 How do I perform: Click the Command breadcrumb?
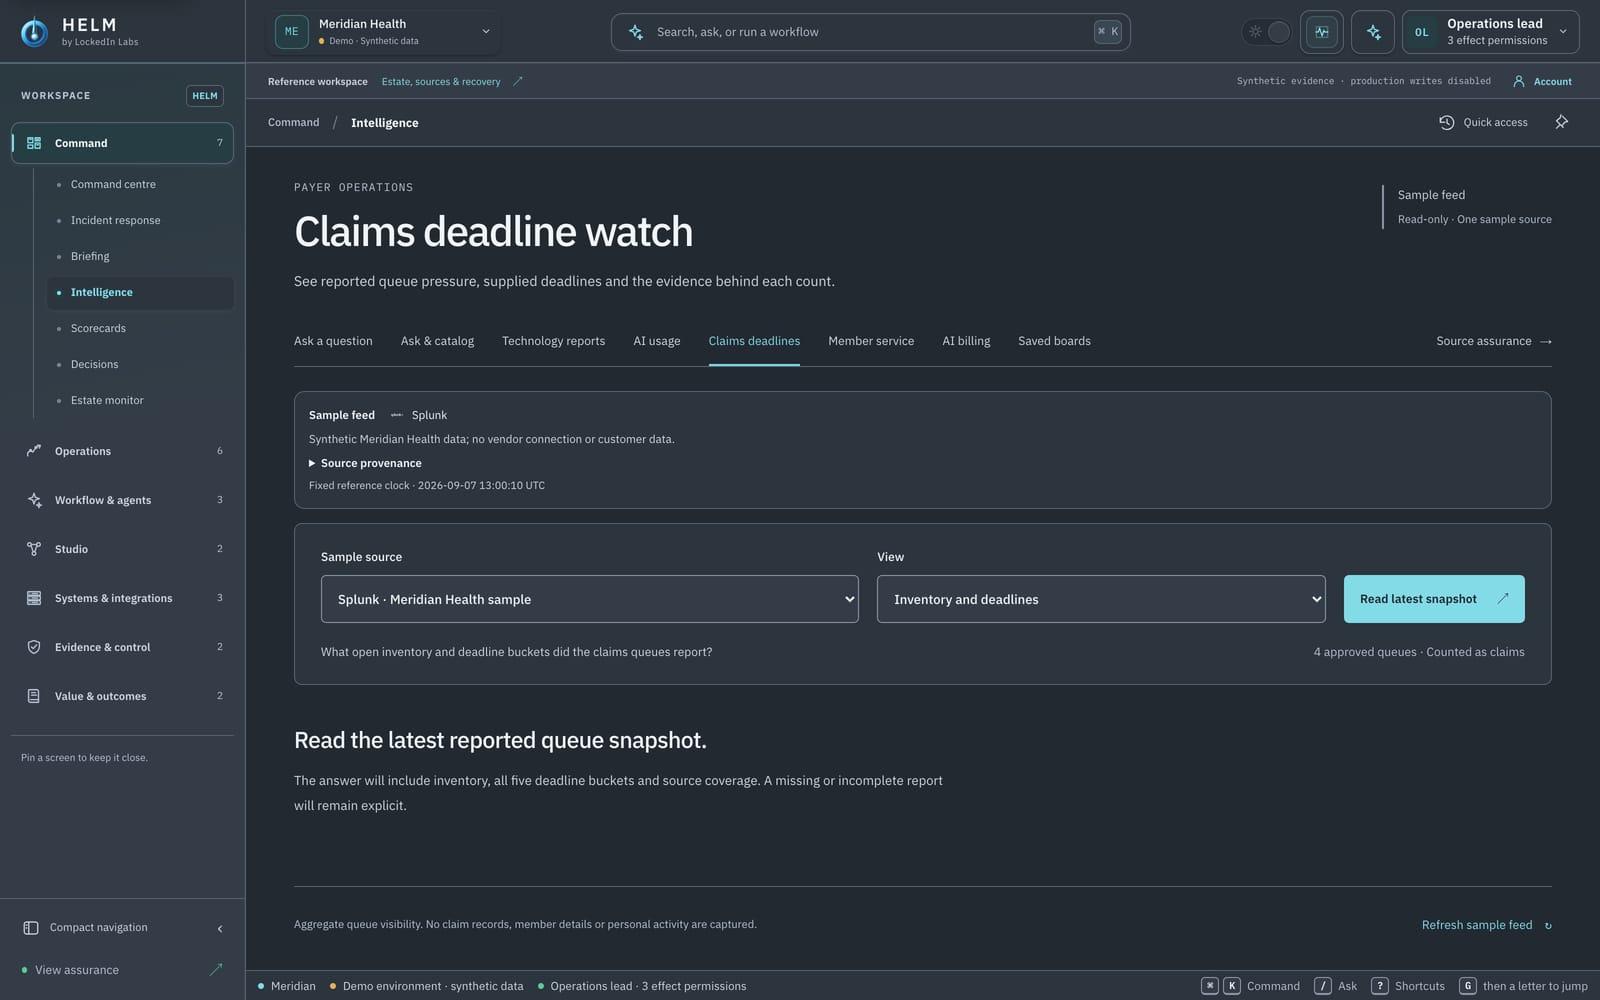coord(293,122)
